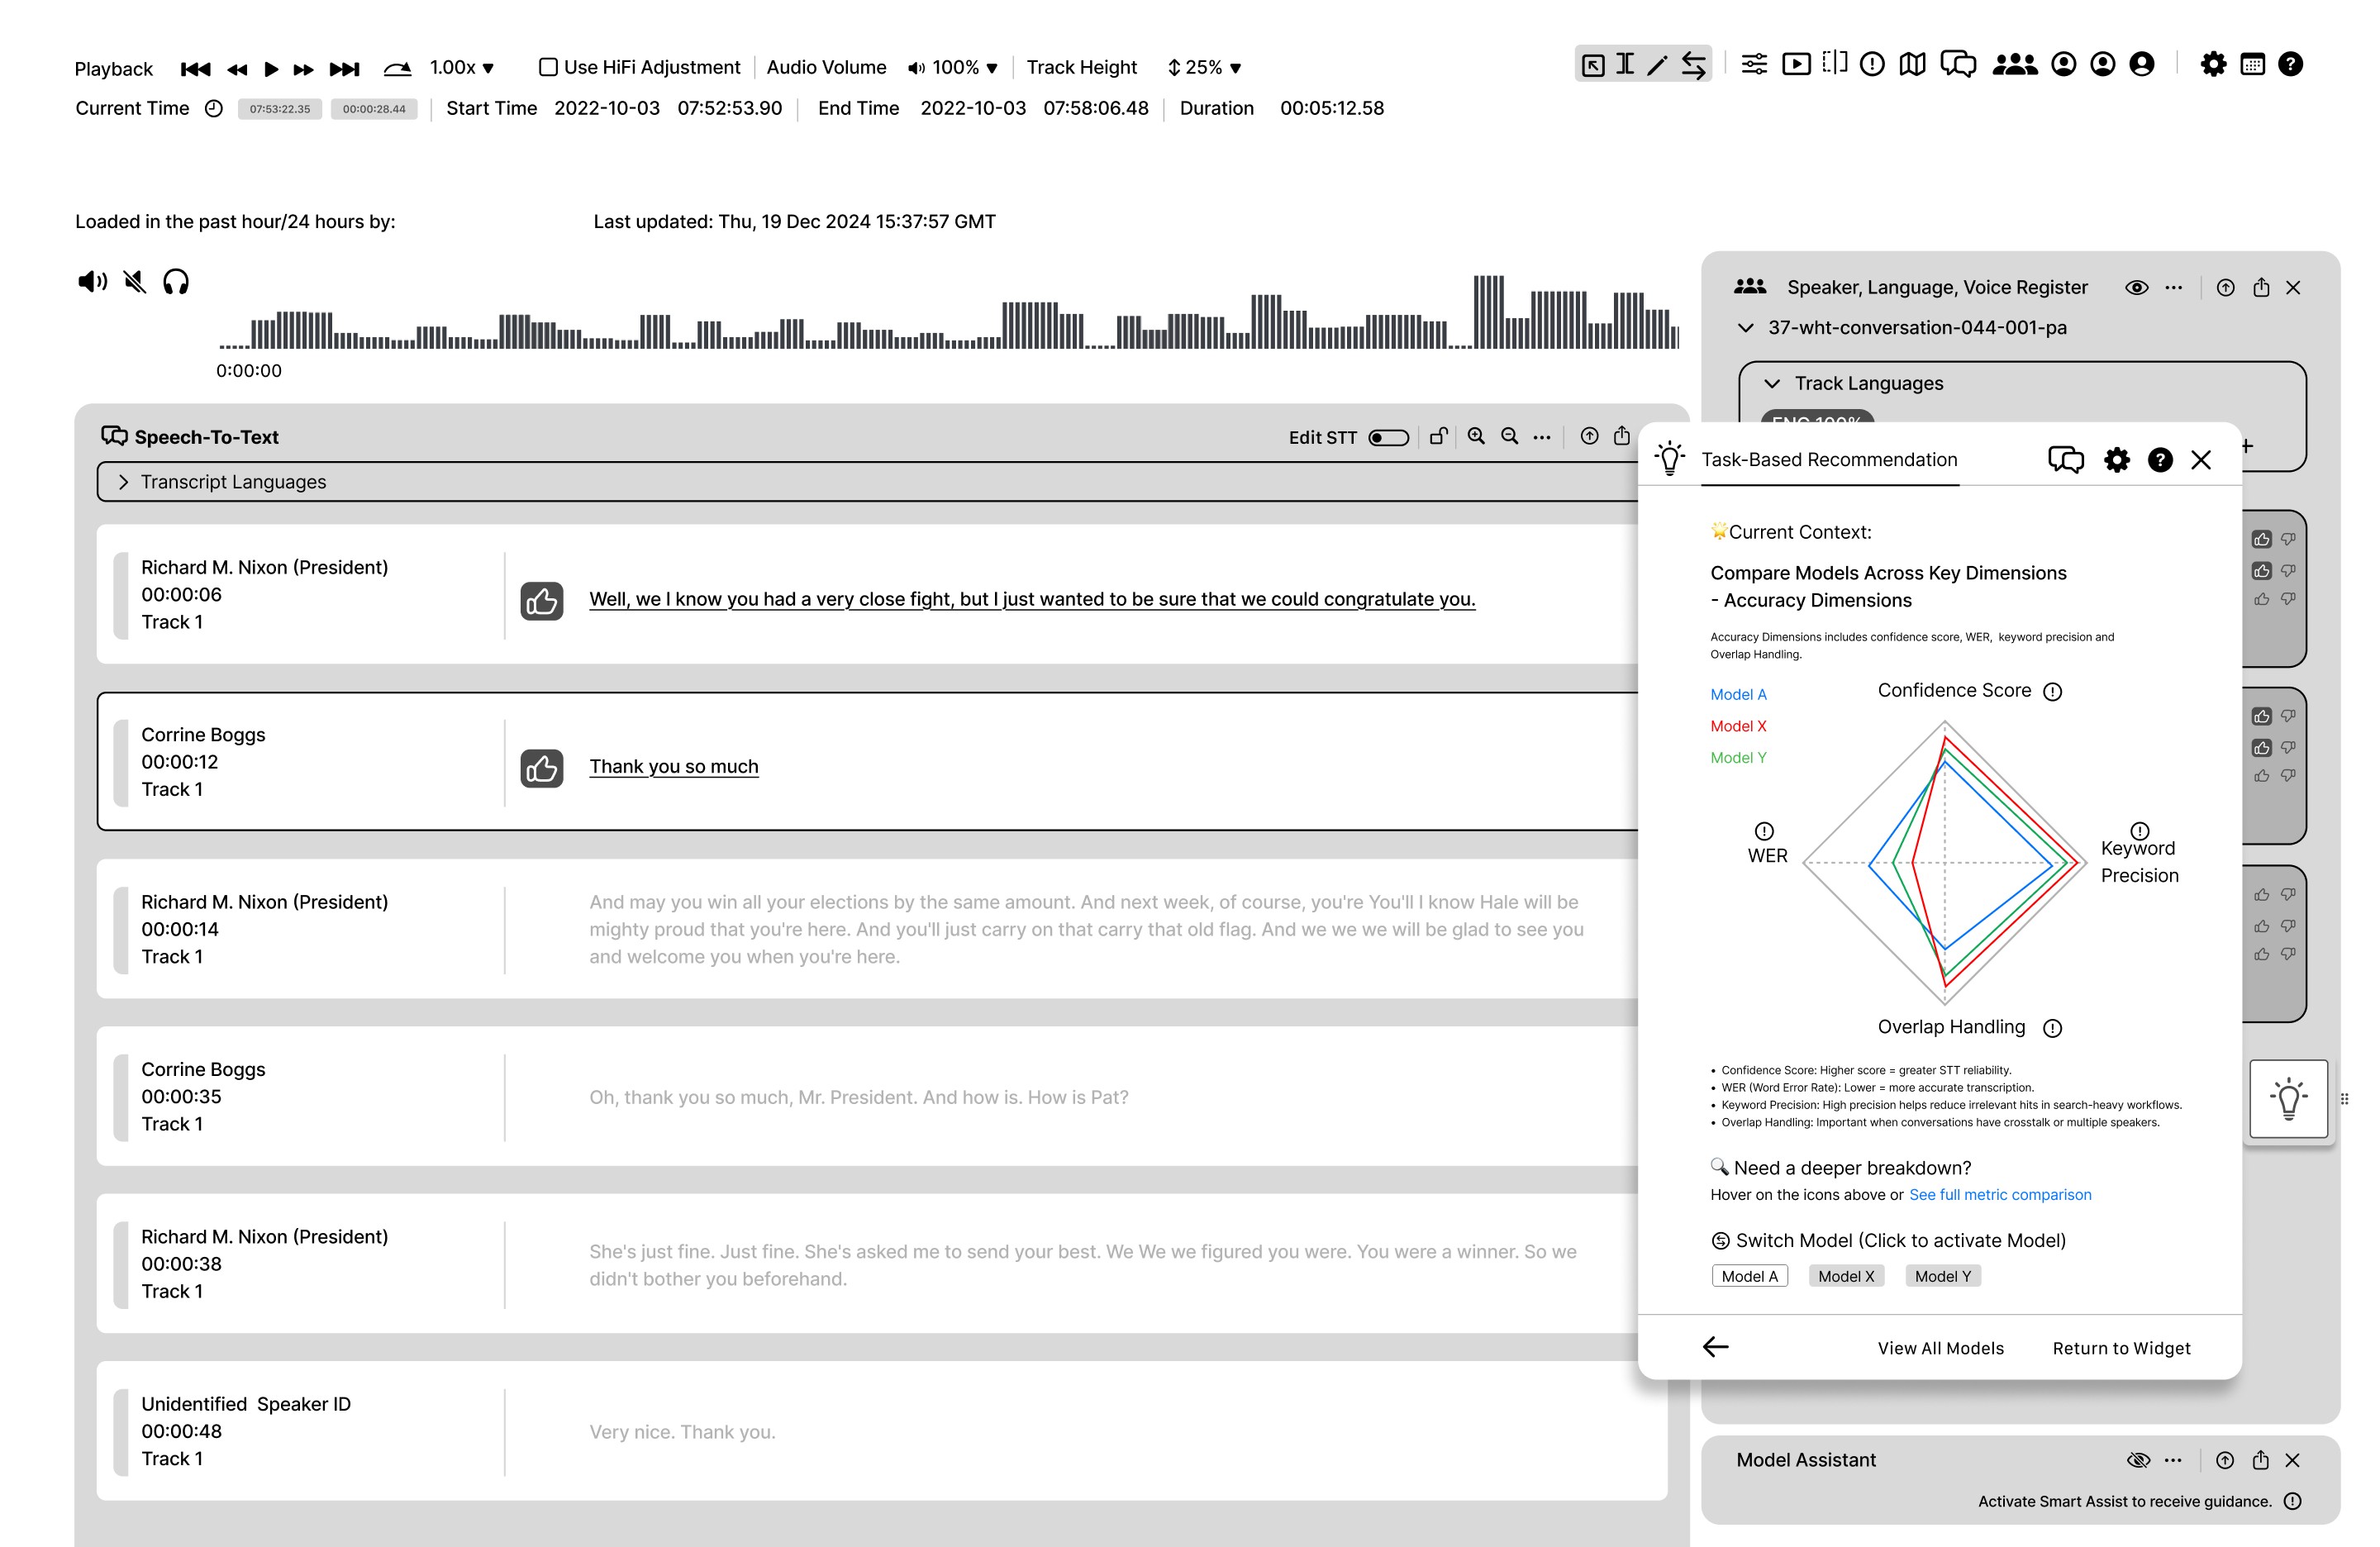Open settings gear in Task-Based Recommendation
The height and width of the screenshot is (1547, 2380).
2116,460
